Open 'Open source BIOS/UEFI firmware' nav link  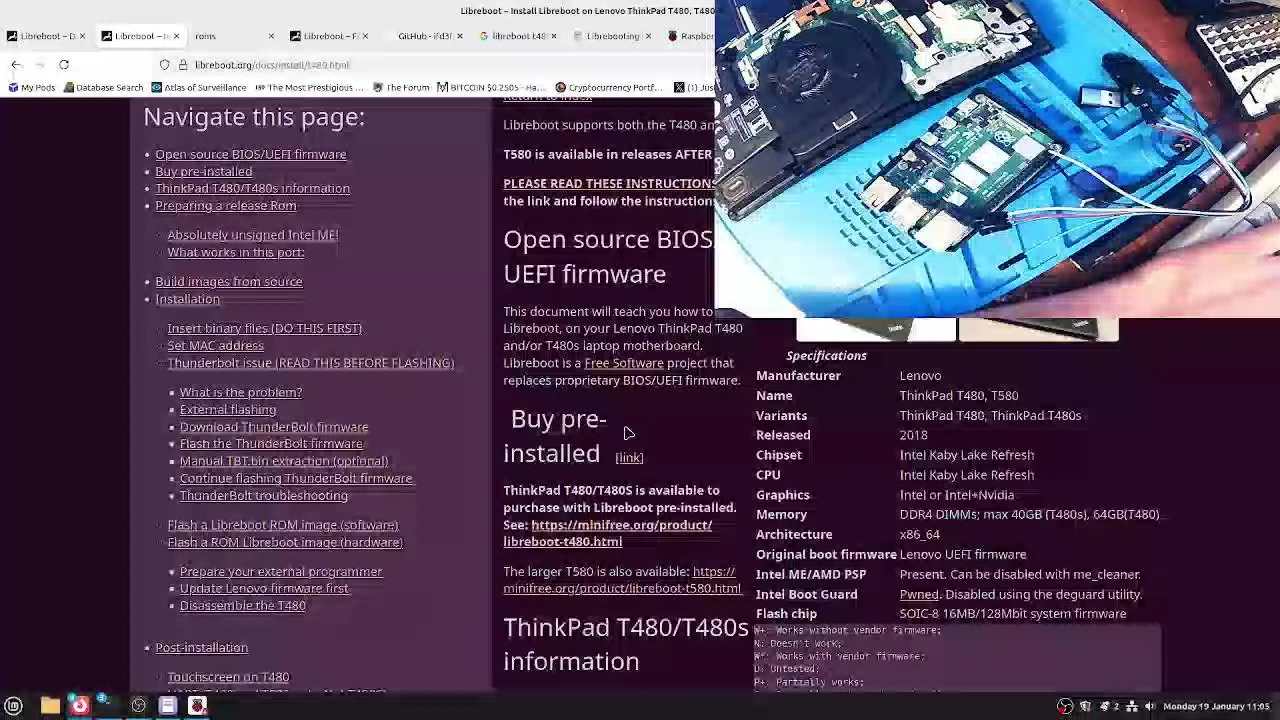[x=250, y=155]
